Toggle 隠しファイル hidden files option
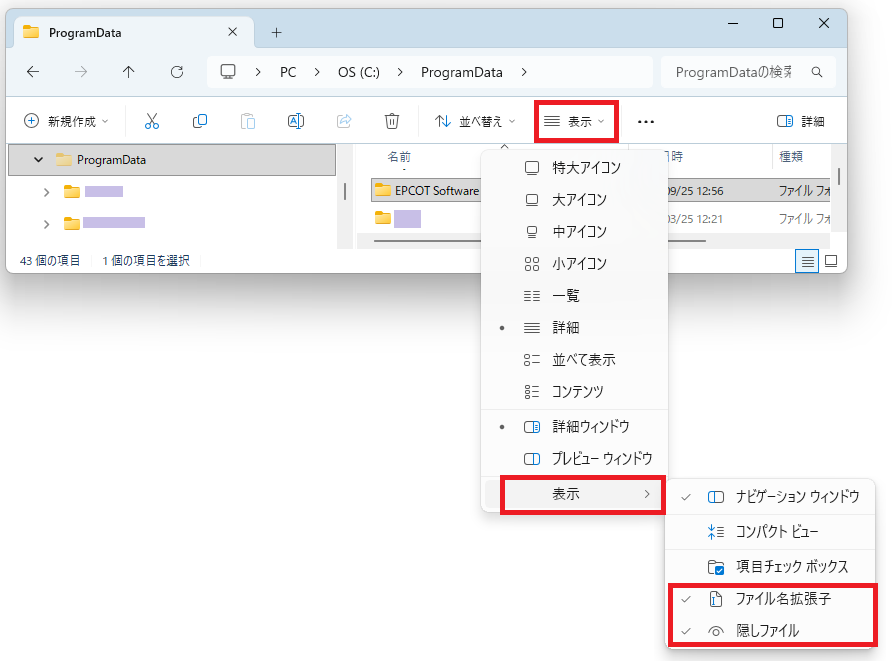The height and width of the screenshot is (661, 892). (x=767, y=631)
